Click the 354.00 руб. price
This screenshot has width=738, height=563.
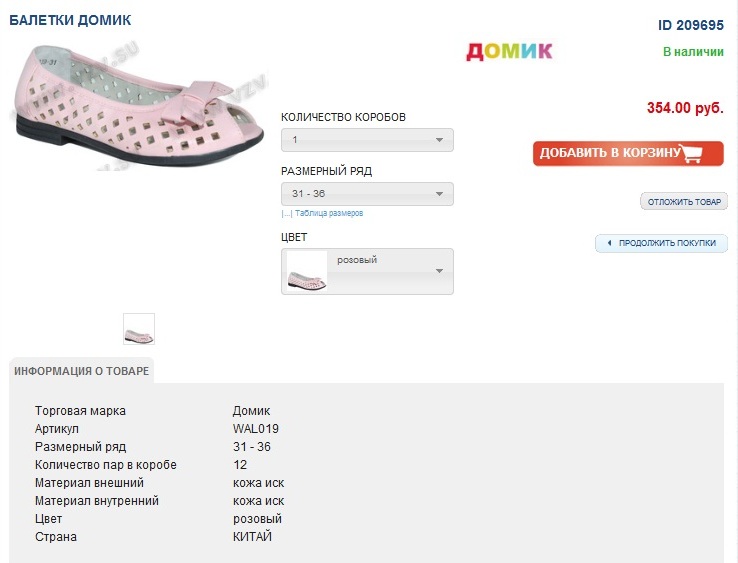pyautogui.click(x=685, y=108)
